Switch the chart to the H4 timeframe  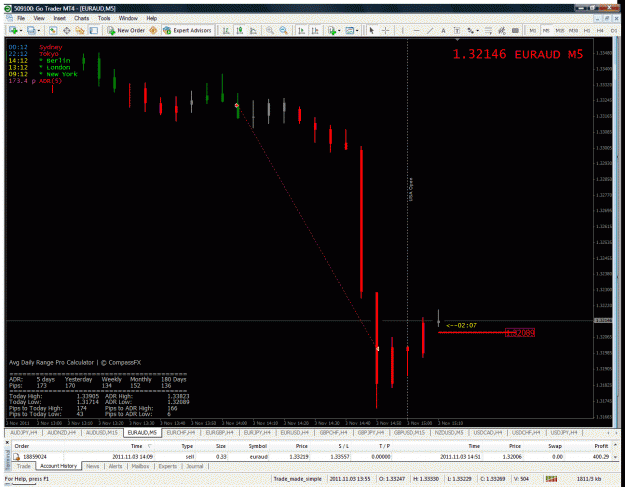(x=600, y=30)
